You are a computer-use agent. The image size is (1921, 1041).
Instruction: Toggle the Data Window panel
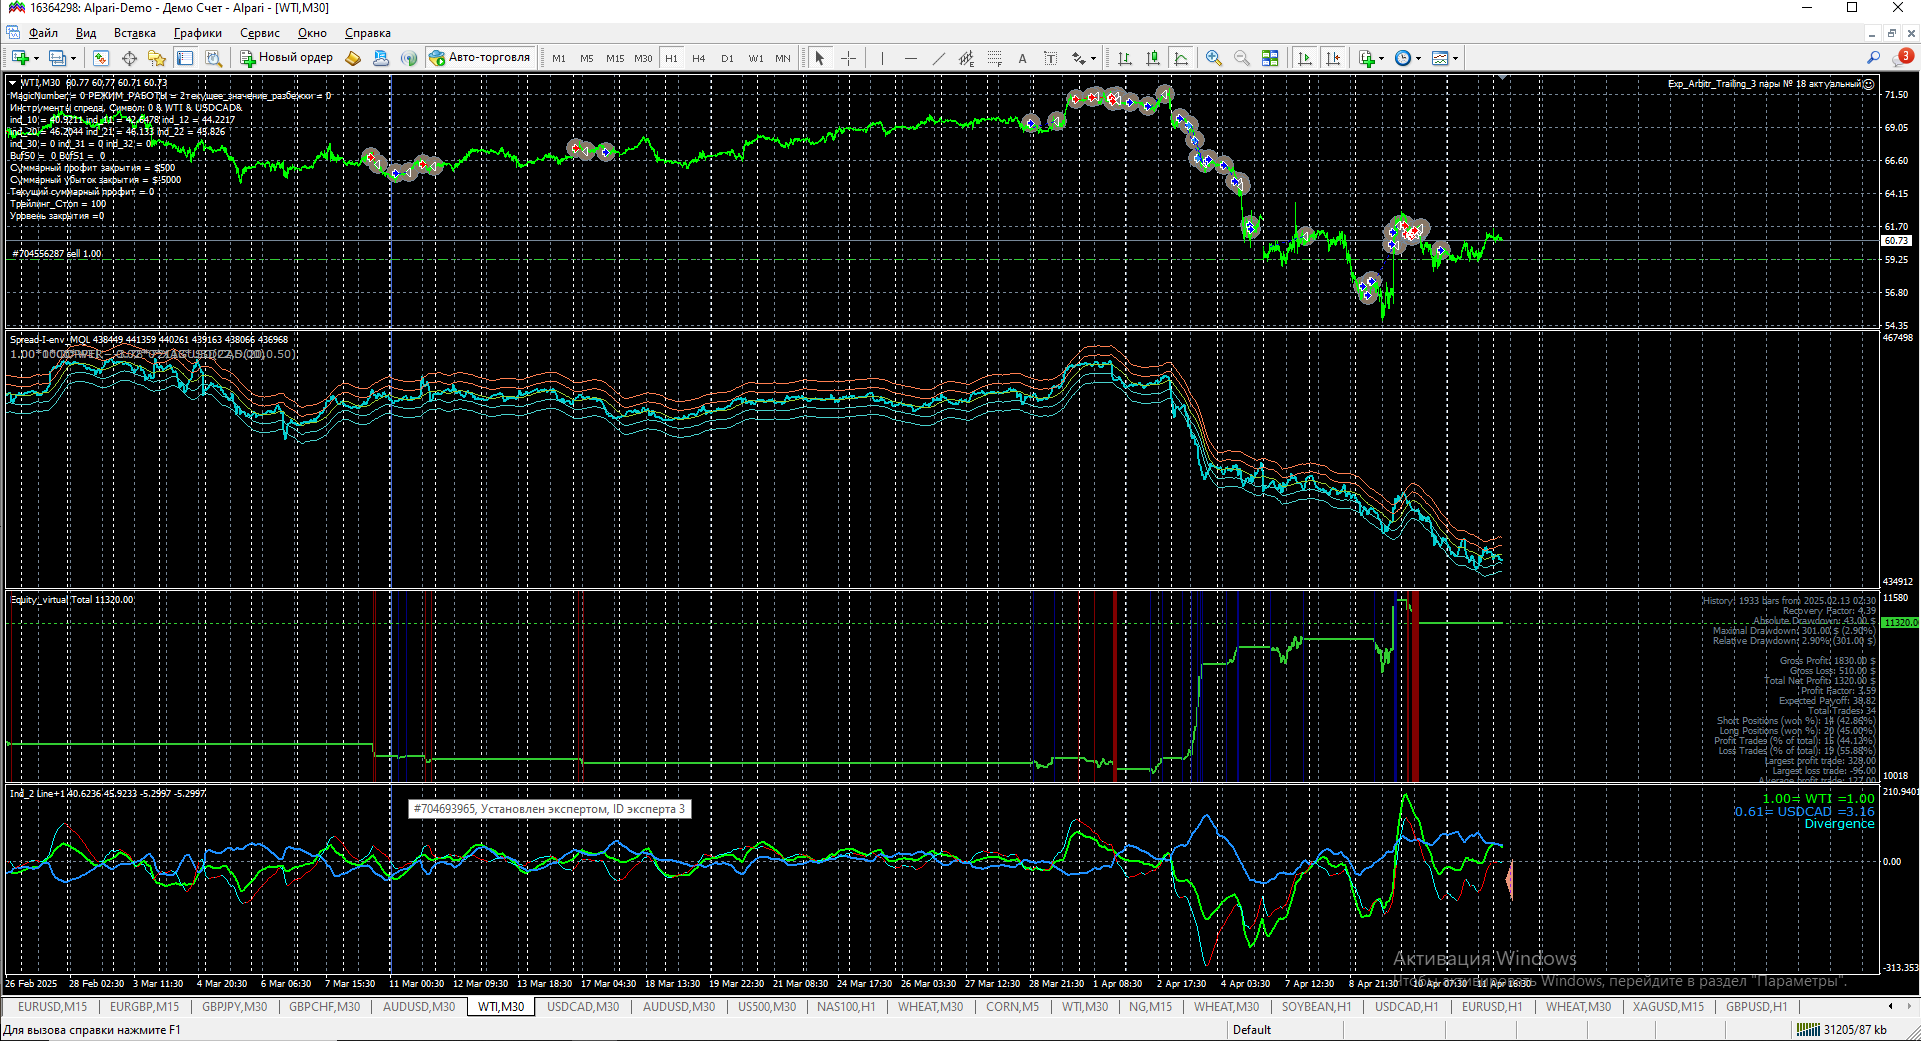(x=129, y=58)
